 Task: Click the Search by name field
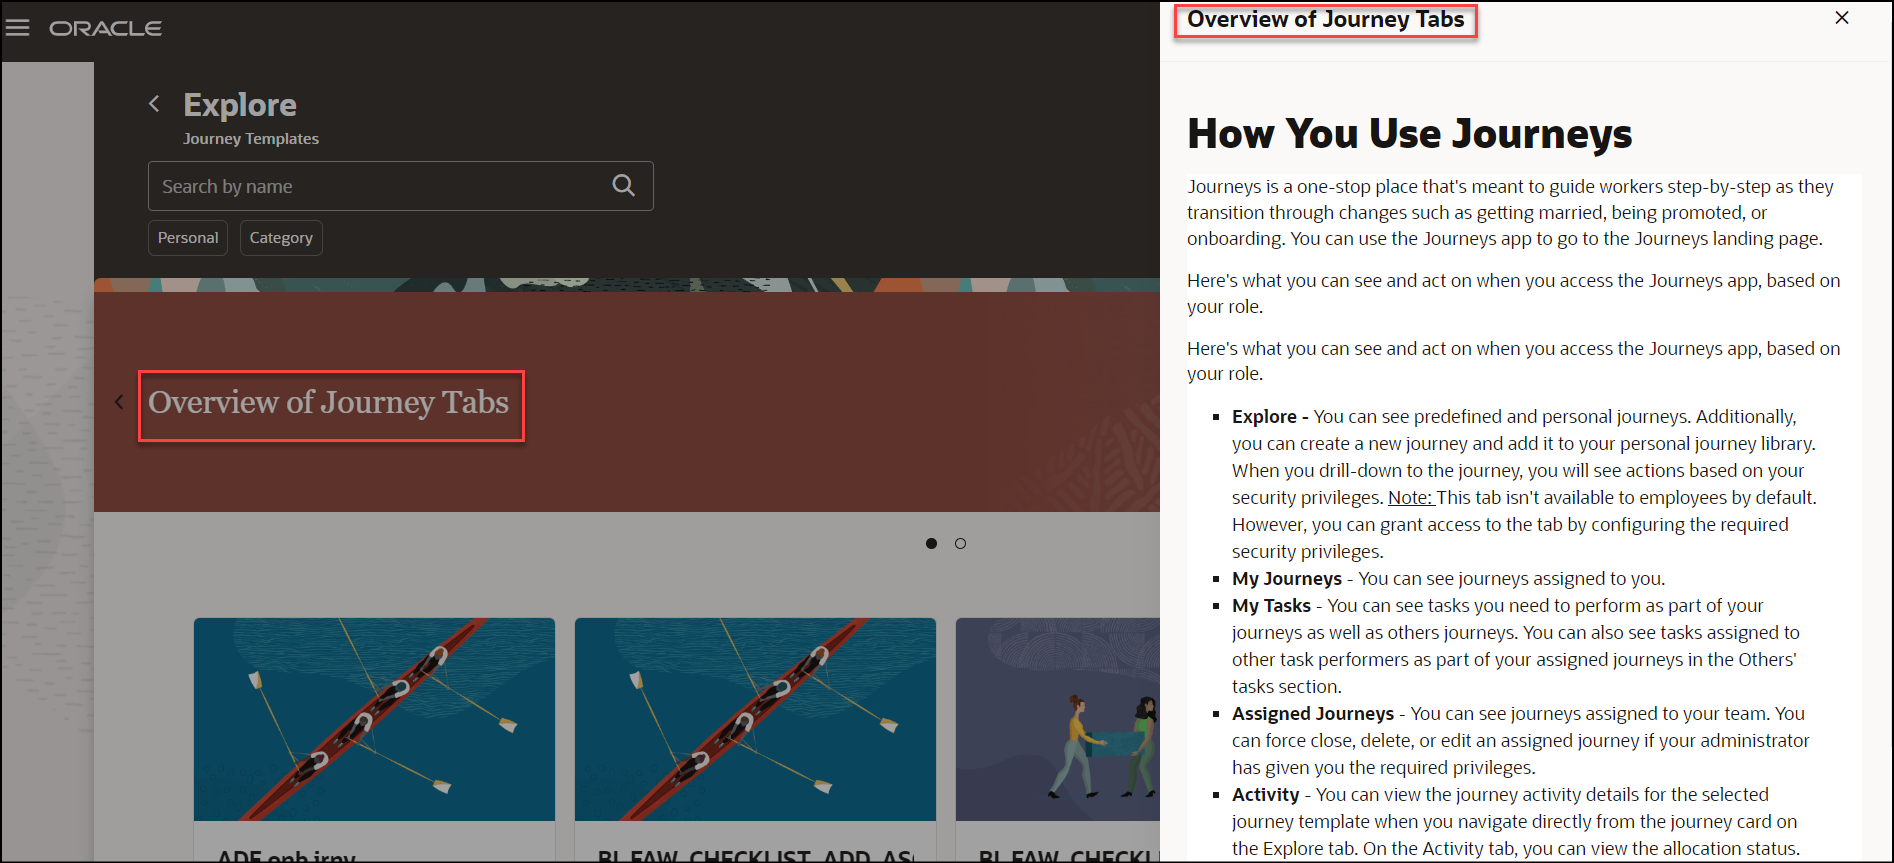[400, 186]
